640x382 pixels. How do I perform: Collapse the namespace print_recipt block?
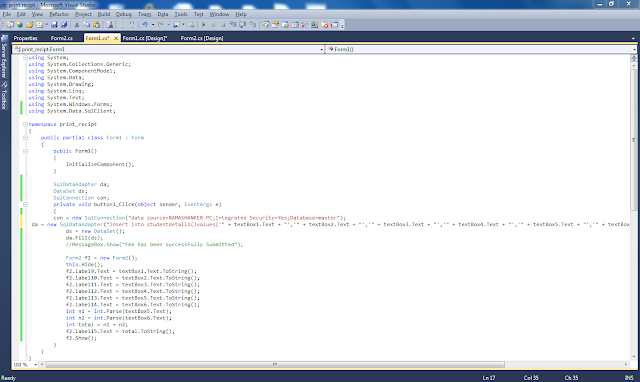[25, 124]
